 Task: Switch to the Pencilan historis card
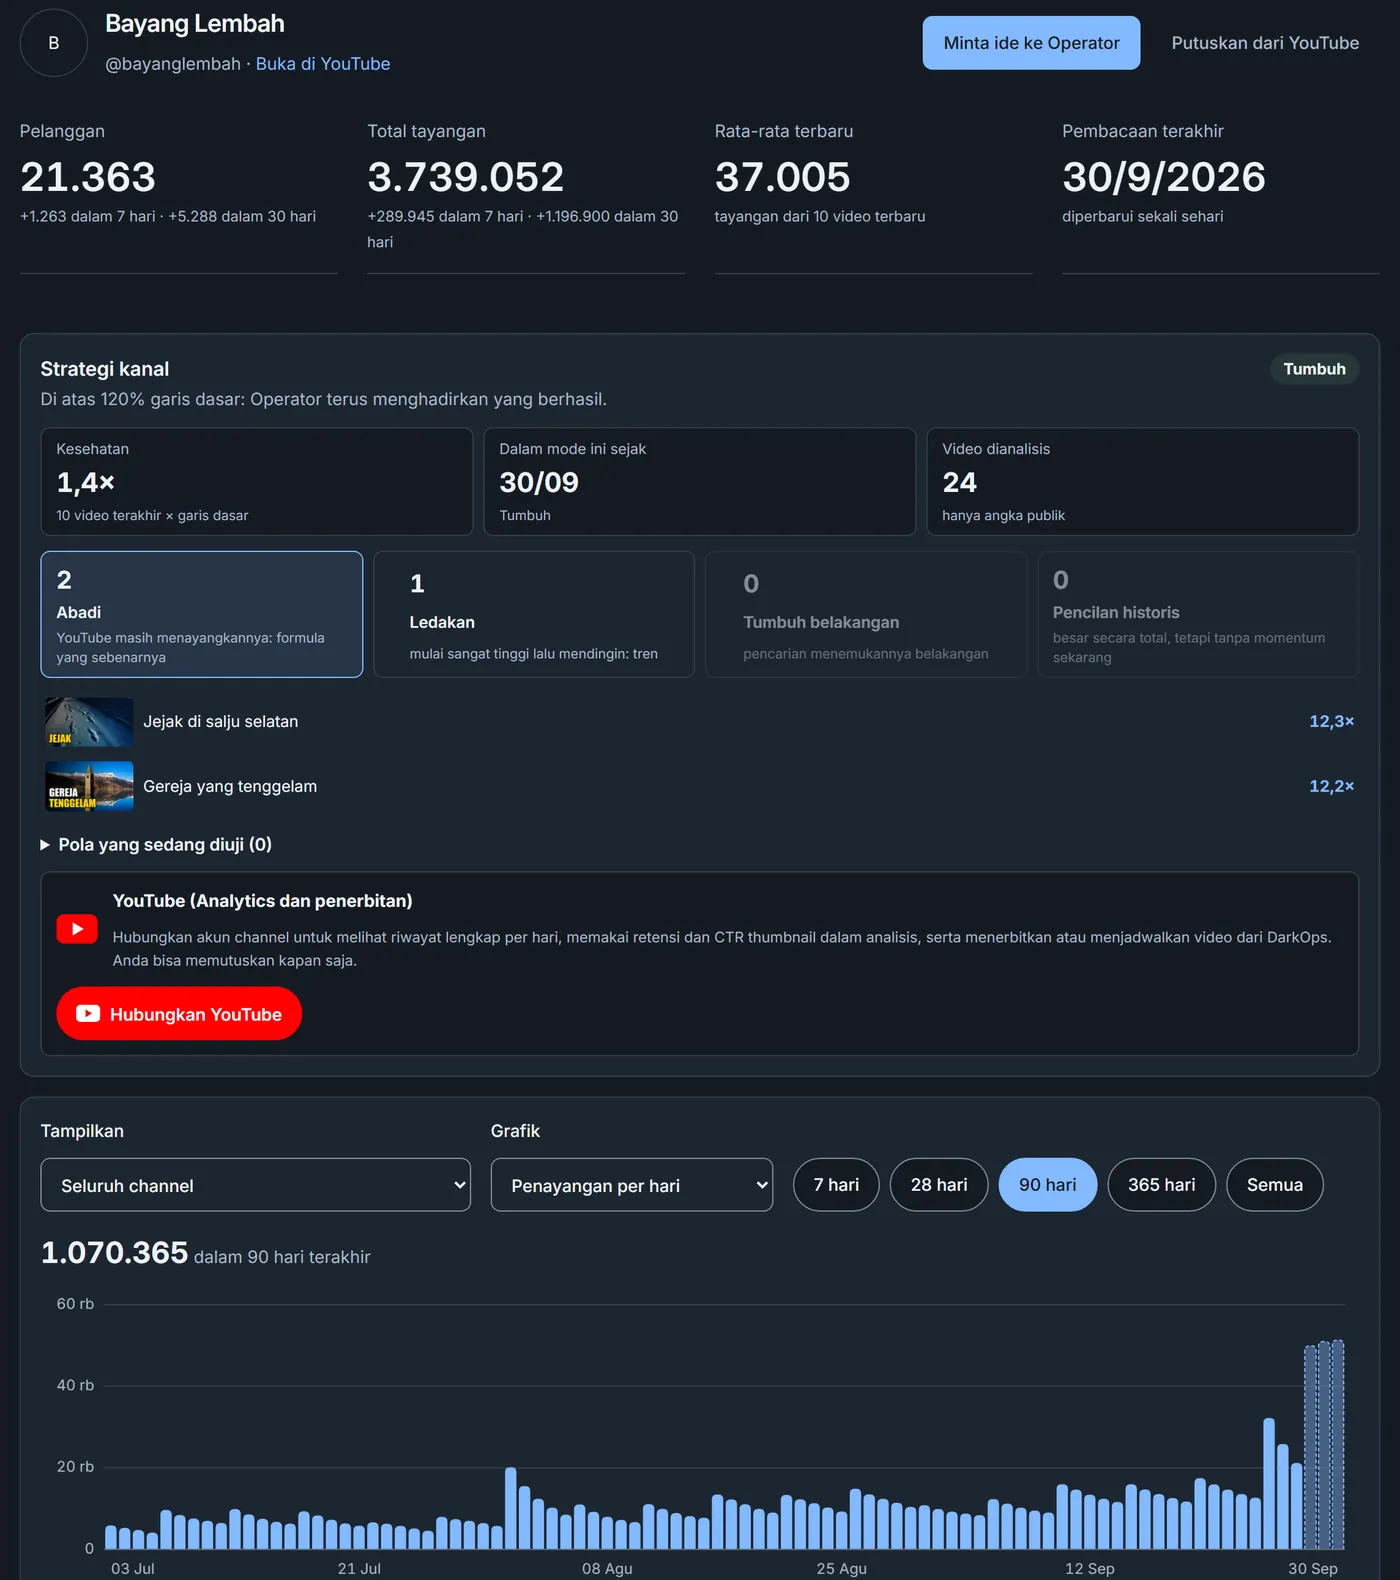1198,614
